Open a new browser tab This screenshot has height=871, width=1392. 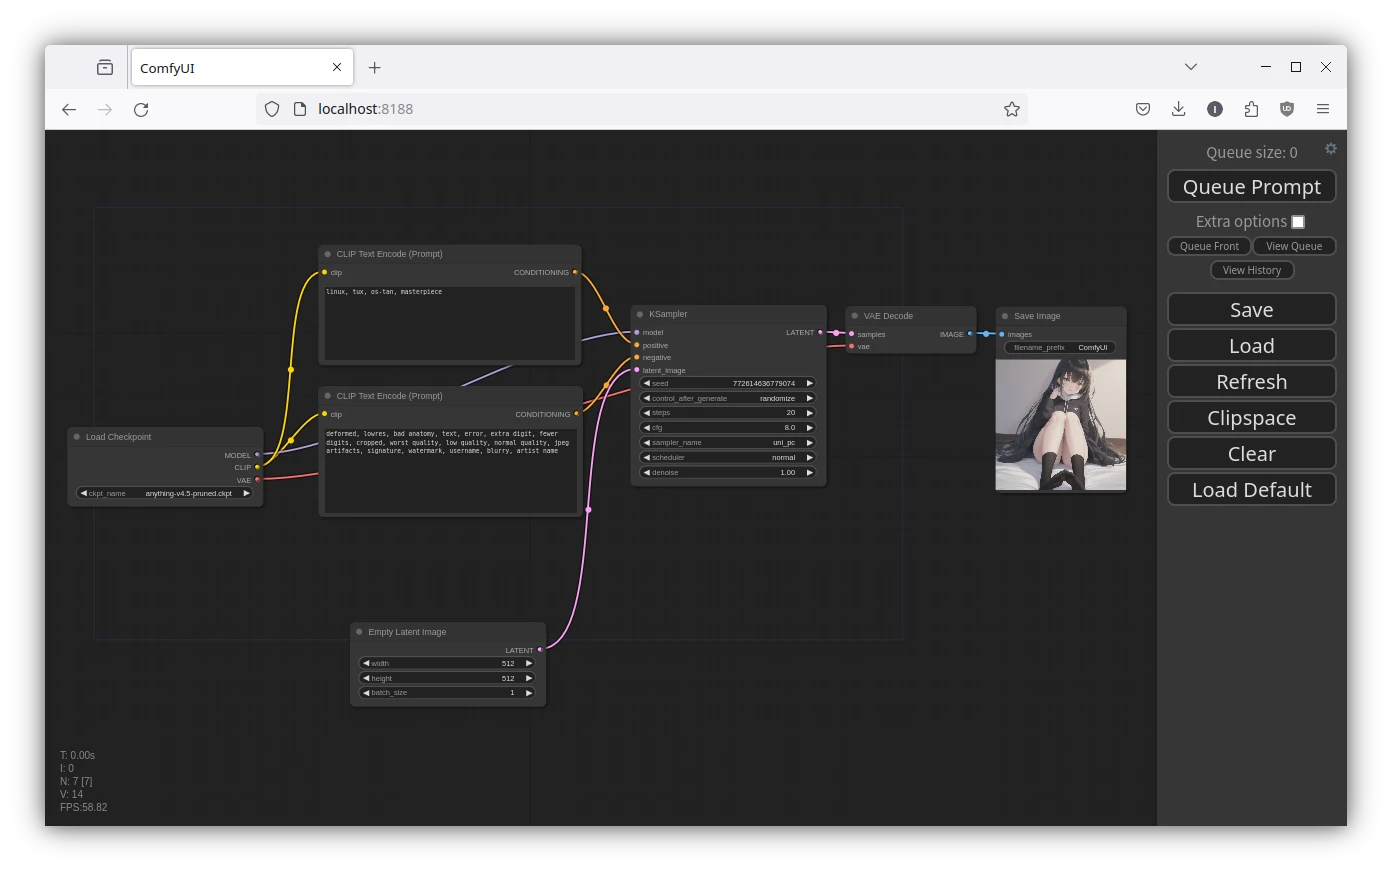[374, 68]
